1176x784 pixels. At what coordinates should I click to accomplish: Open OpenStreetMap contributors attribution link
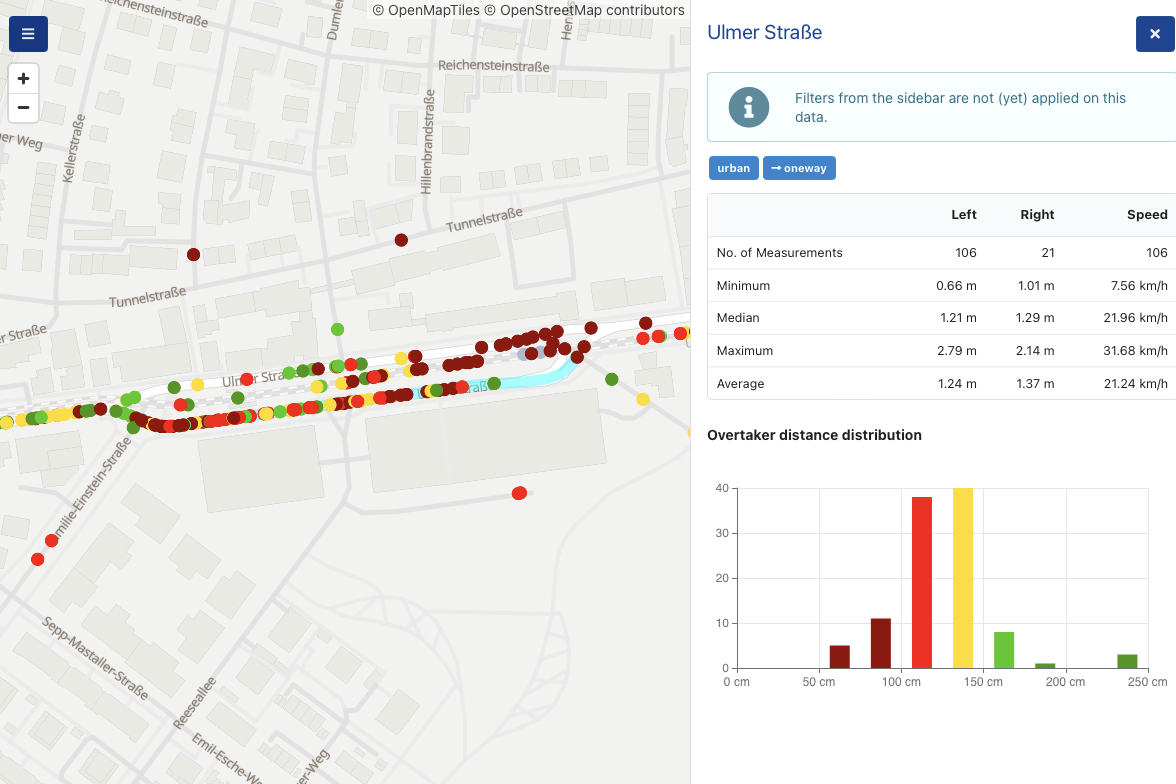coord(584,10)
